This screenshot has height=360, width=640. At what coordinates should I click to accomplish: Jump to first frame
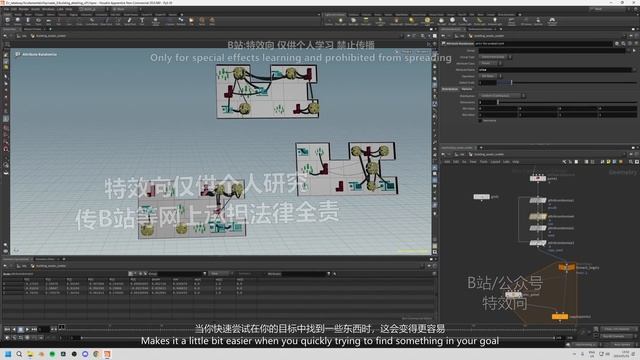click(x=7, y=329)
